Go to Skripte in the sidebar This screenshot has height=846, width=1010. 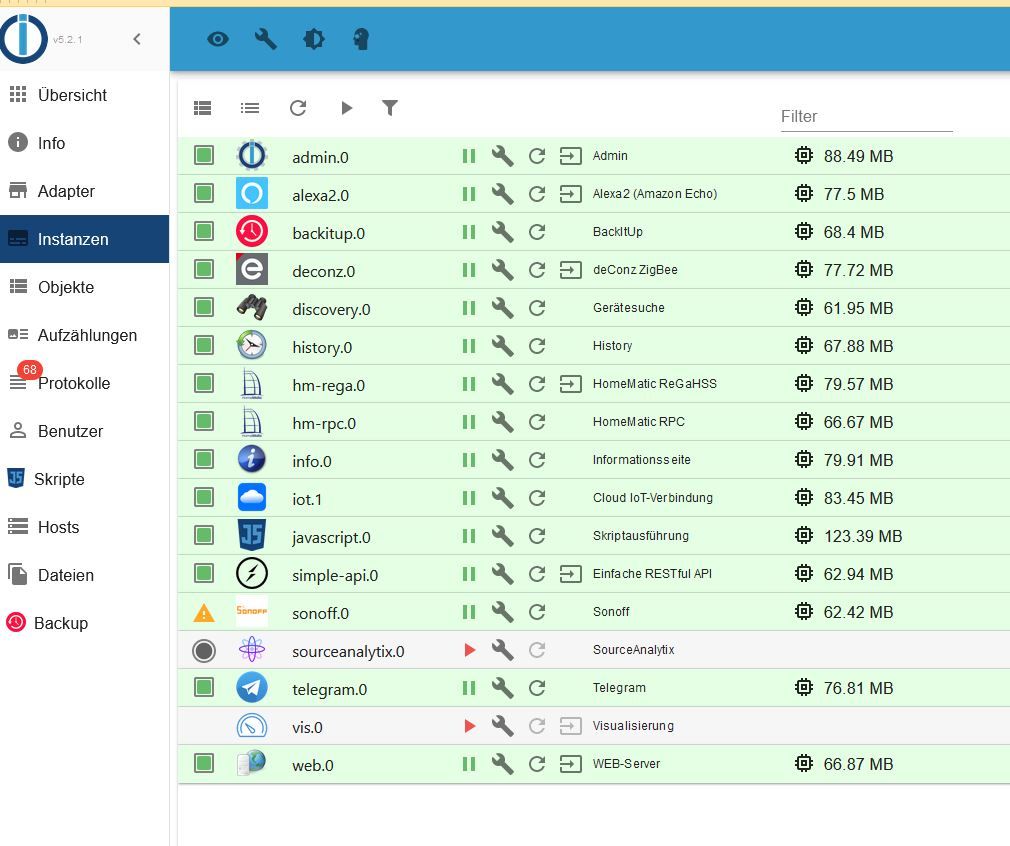coord(59,479)
